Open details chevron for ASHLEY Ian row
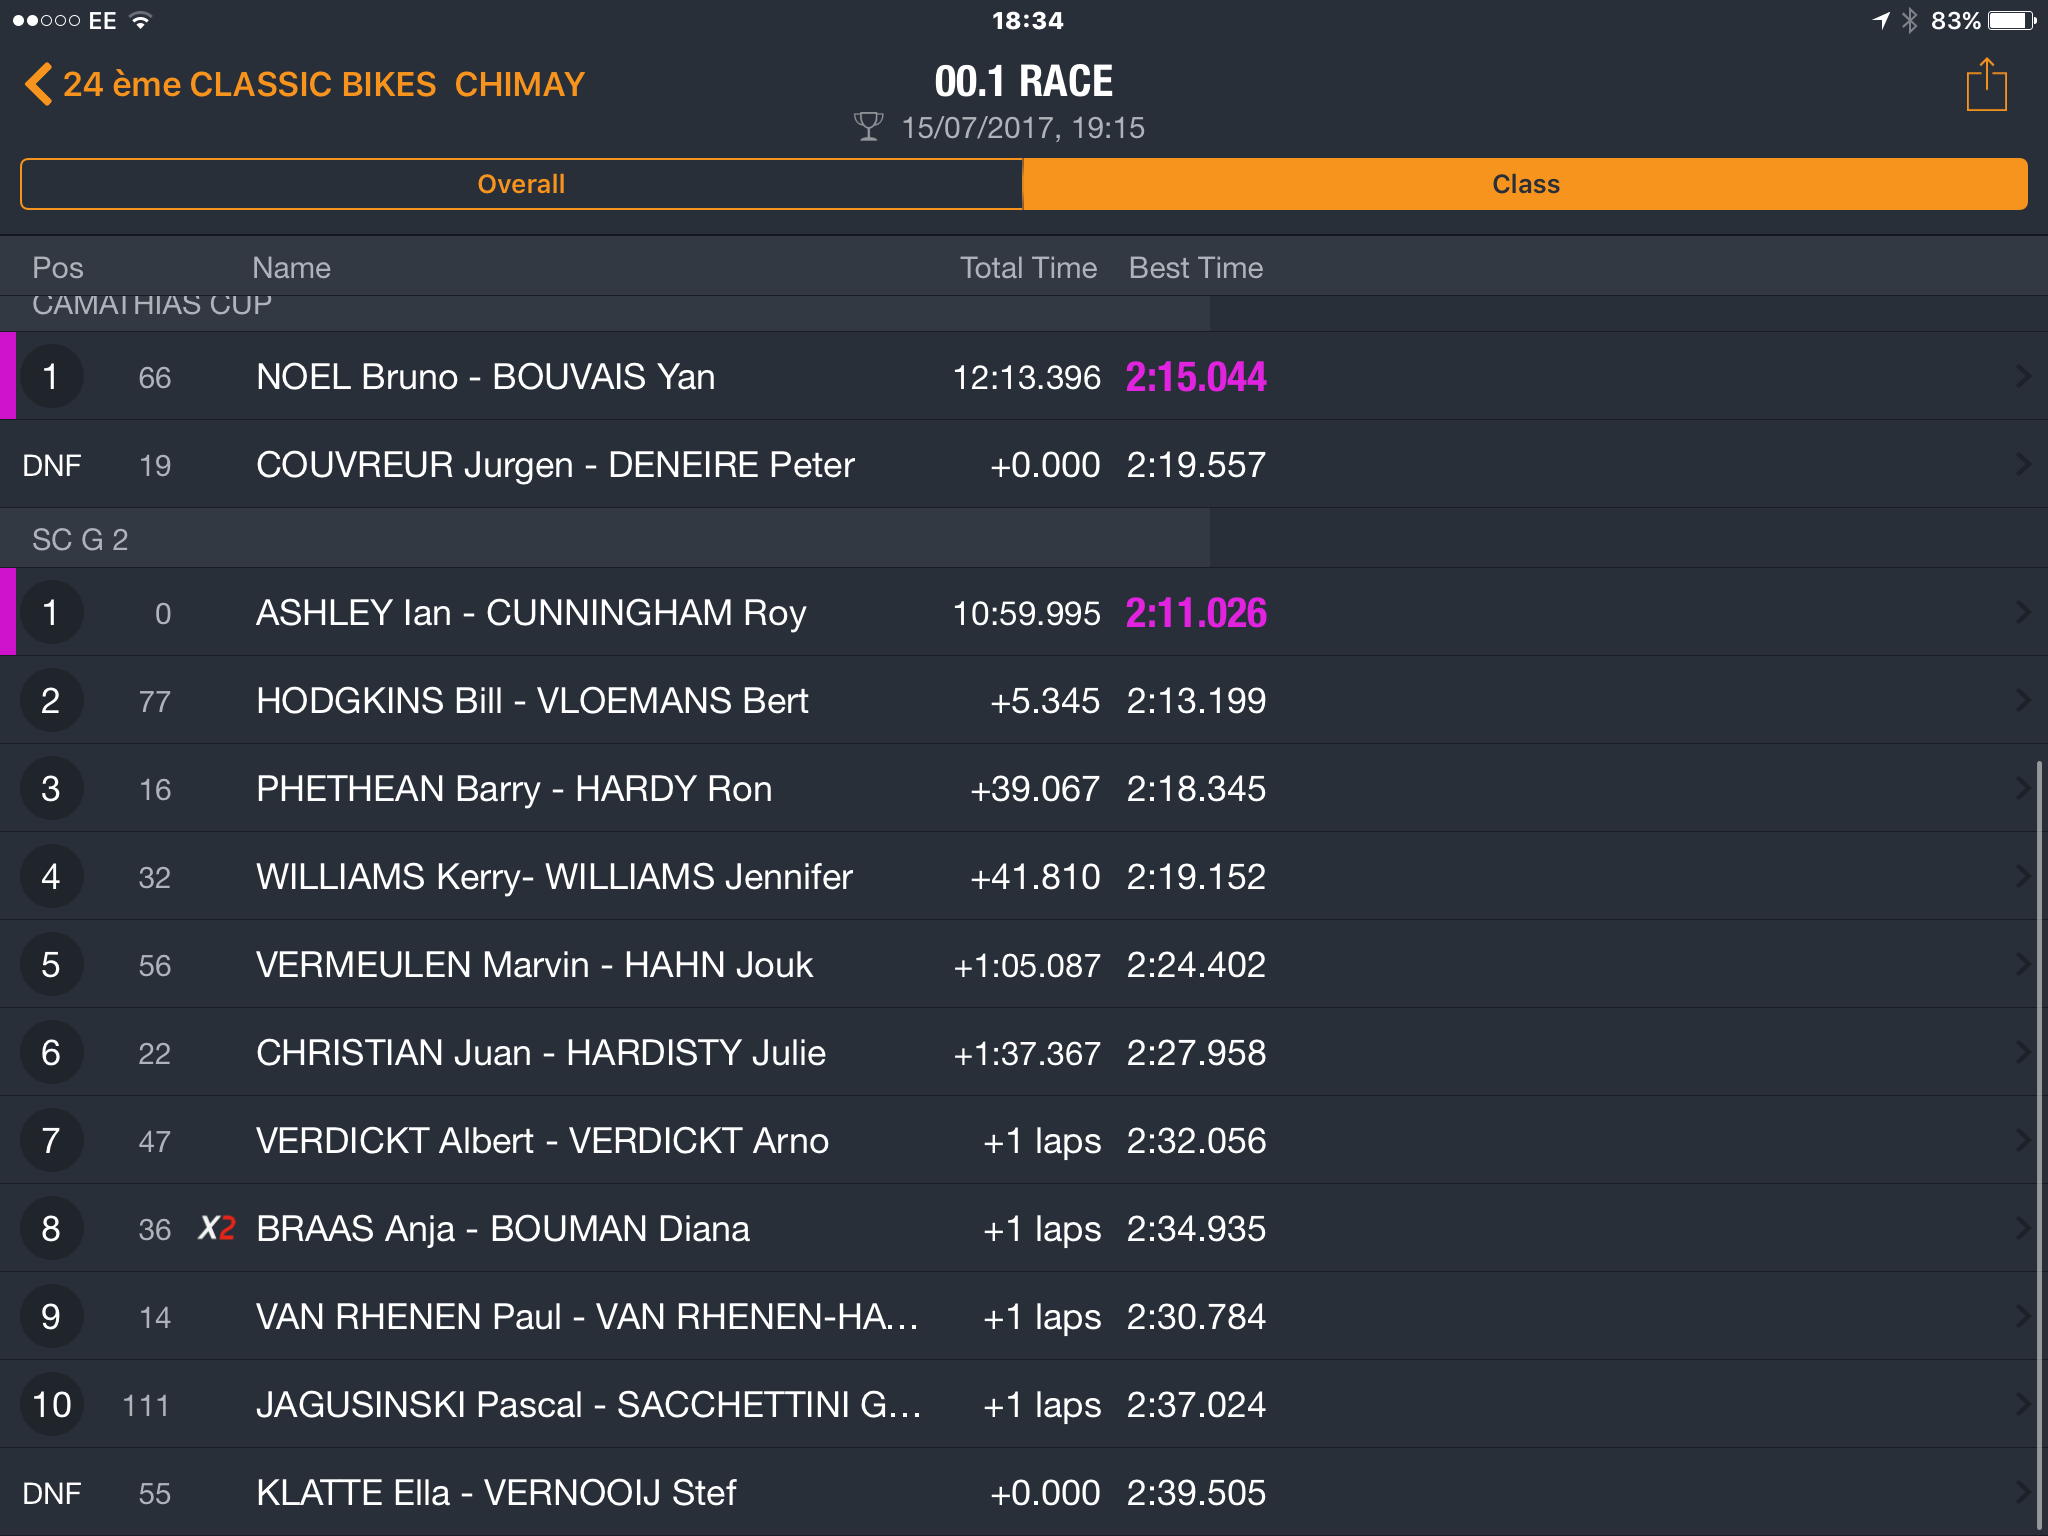Screen dimensions: 2048x1536 pos(2023,612)
